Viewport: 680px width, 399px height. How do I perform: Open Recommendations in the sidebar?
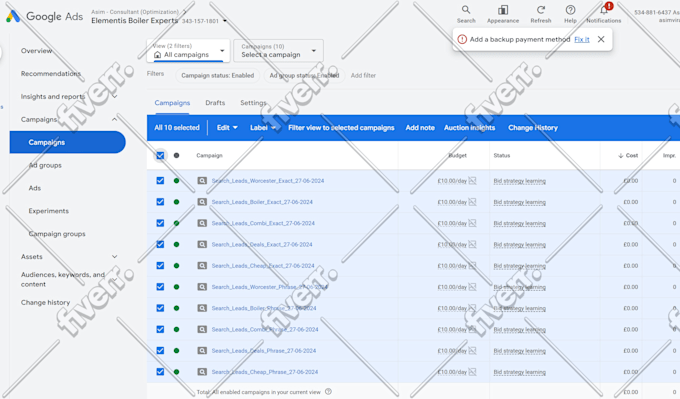pyautogui.click(x=51, y=74)
